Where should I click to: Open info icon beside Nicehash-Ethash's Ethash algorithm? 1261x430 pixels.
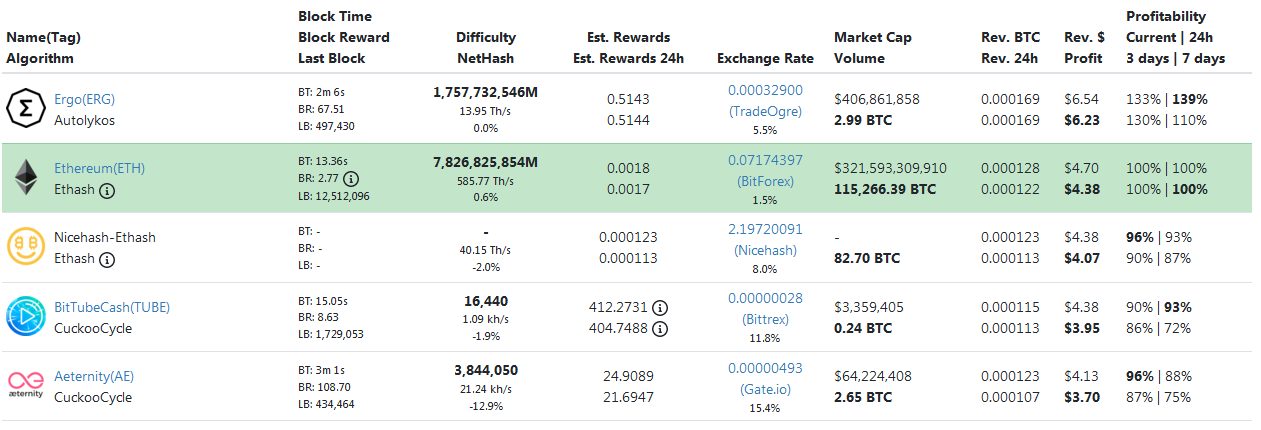[x=107, y=259]
